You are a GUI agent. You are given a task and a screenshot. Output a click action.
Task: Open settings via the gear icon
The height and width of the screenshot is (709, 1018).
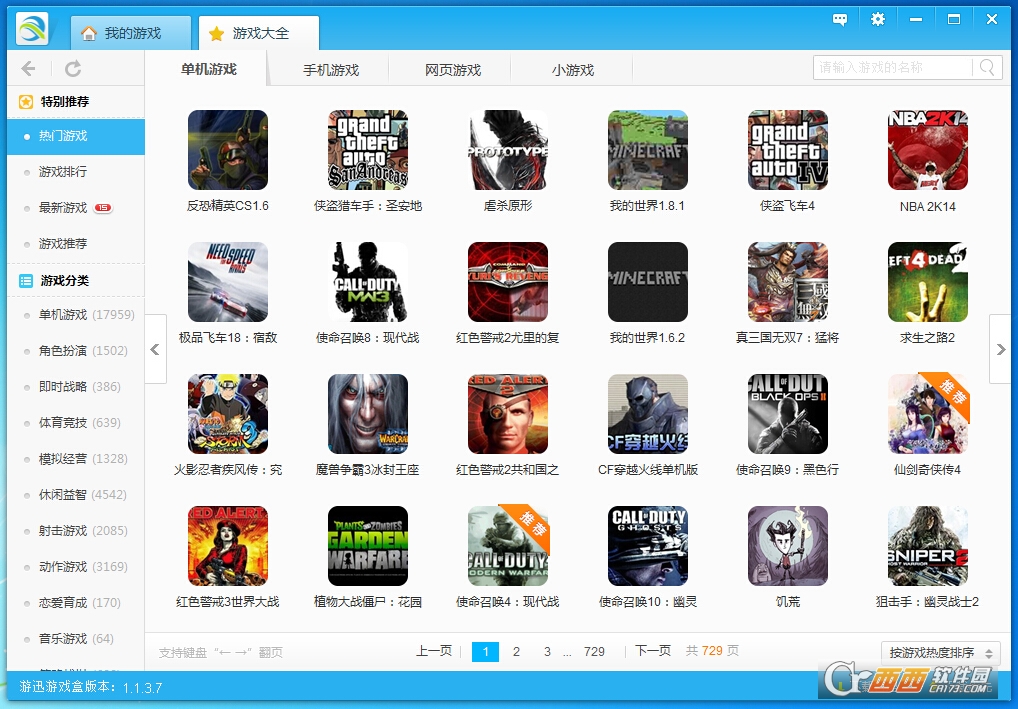coord(878,19)
